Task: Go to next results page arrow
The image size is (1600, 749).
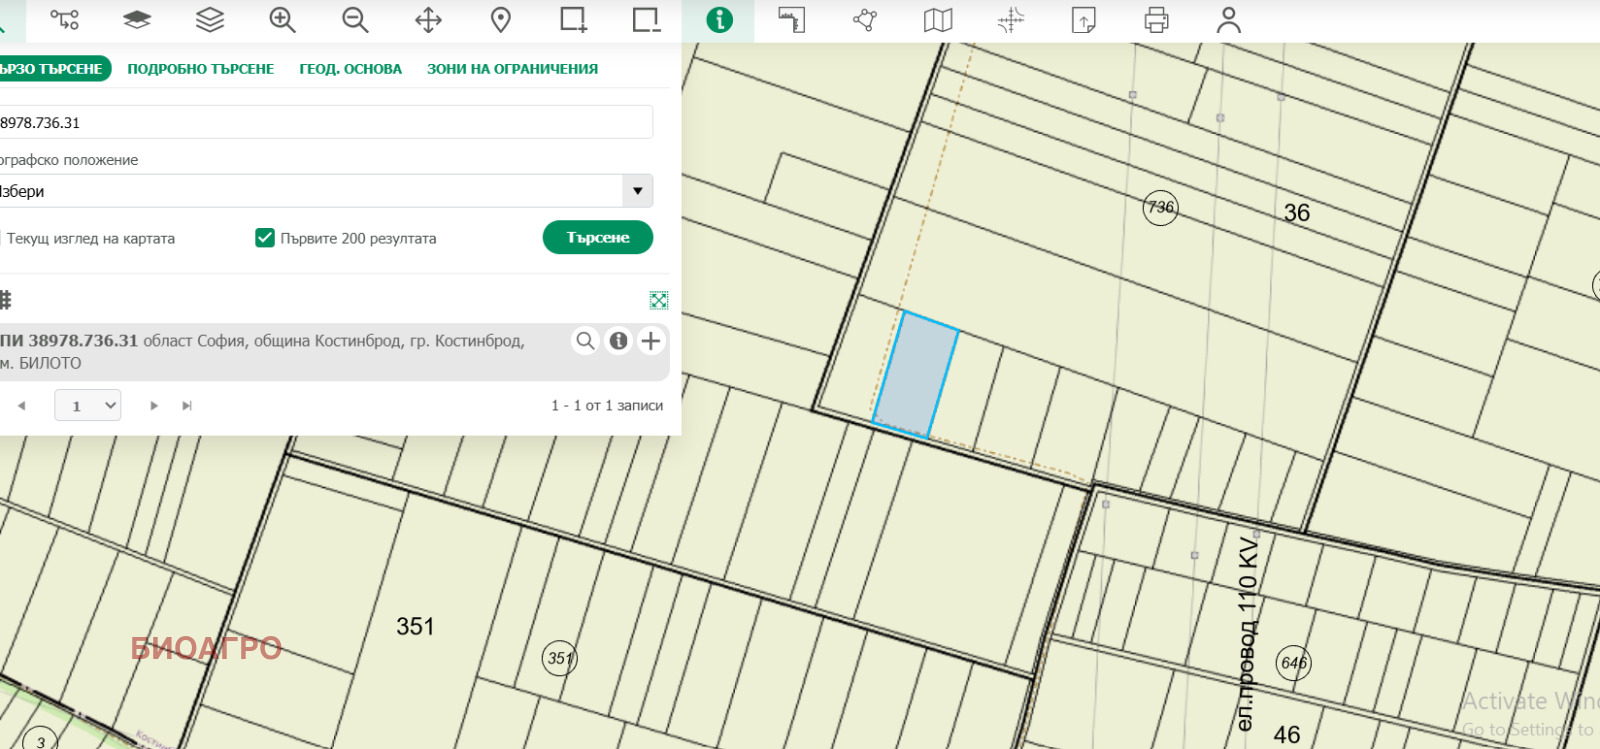Action: coord(154,406)
